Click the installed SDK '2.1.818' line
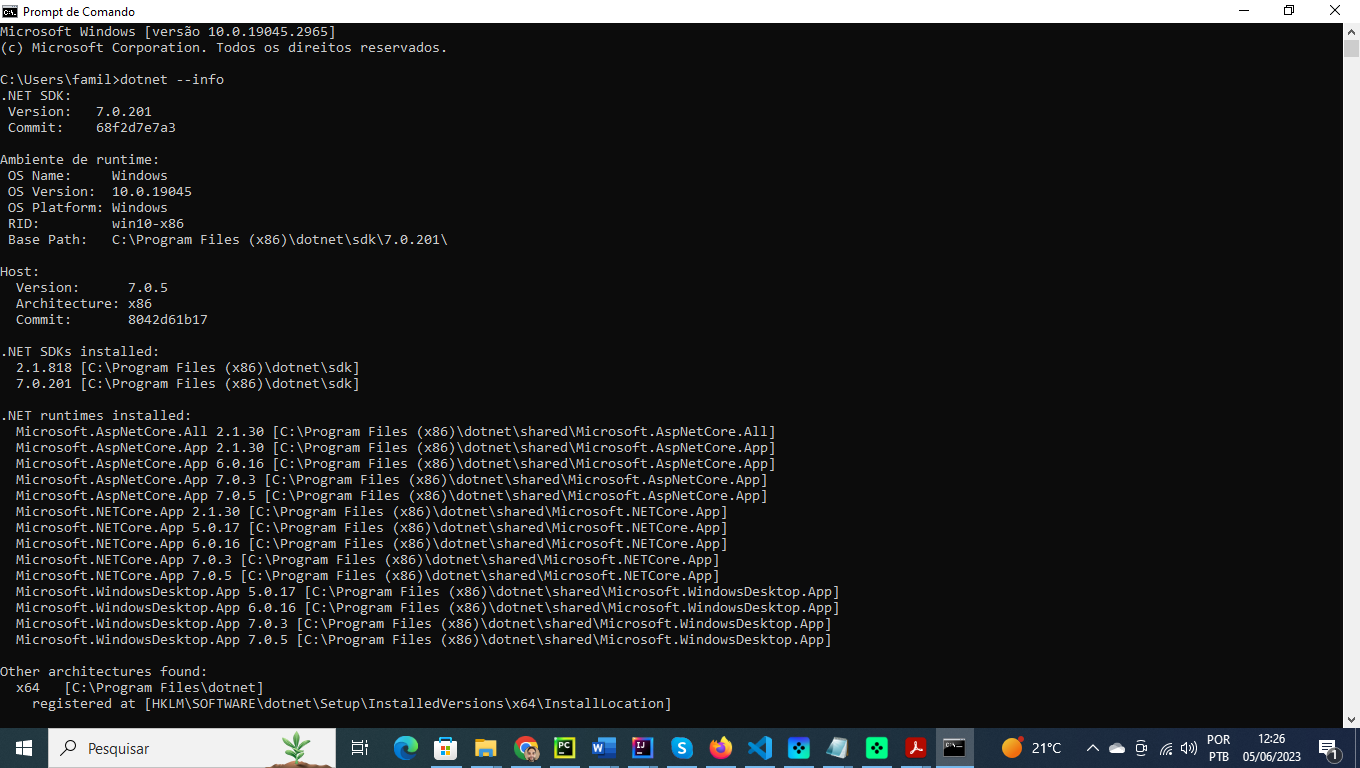Image resolution: width=1360 pixels, height=768 pixels. point(188,367)
